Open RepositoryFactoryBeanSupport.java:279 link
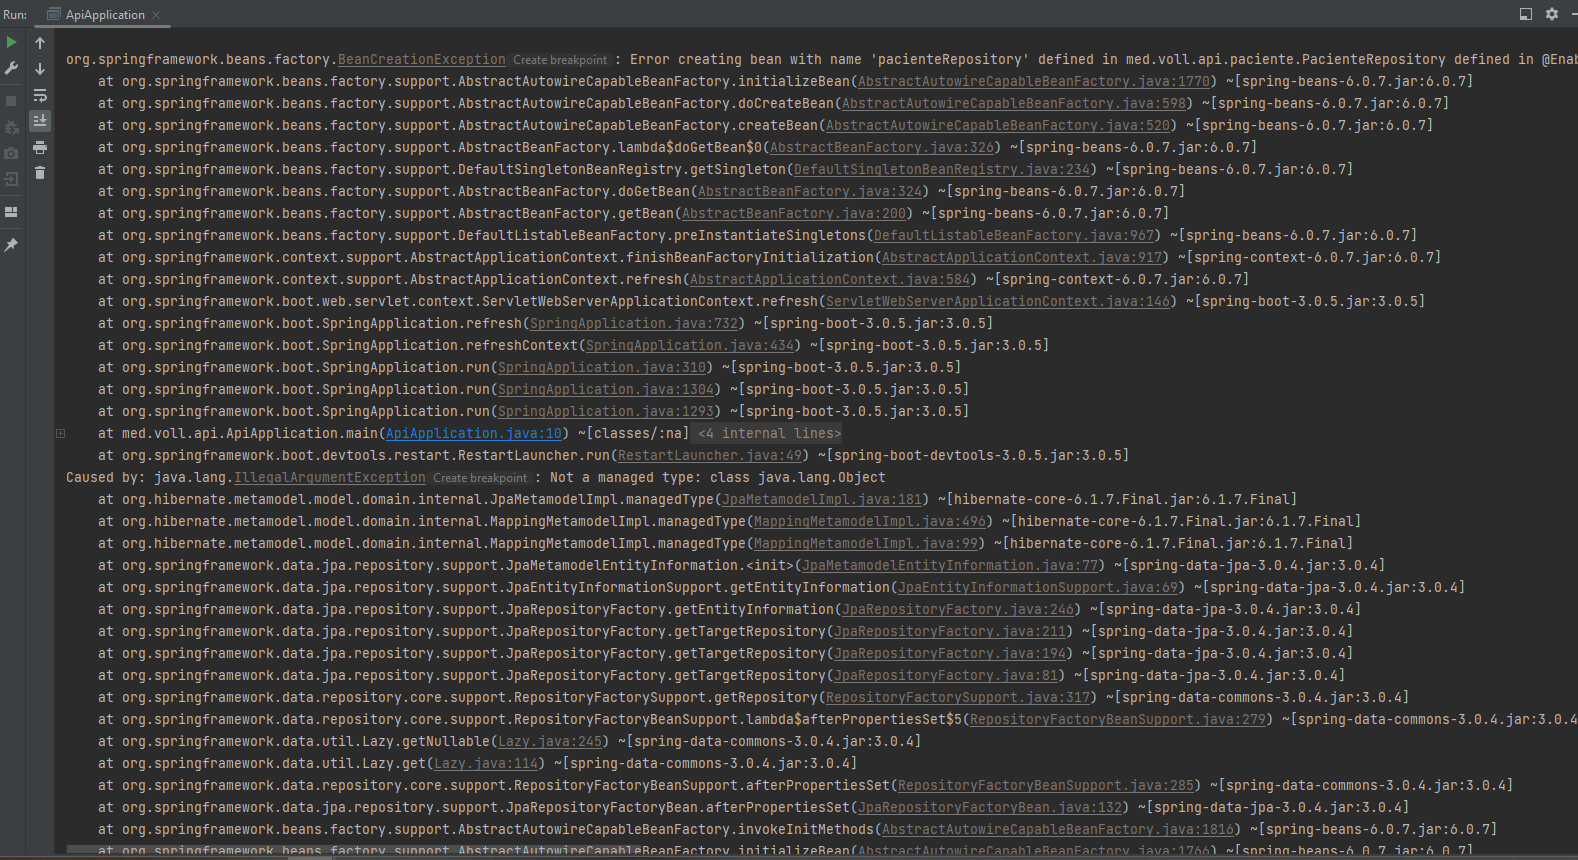 click(1118, 720)
